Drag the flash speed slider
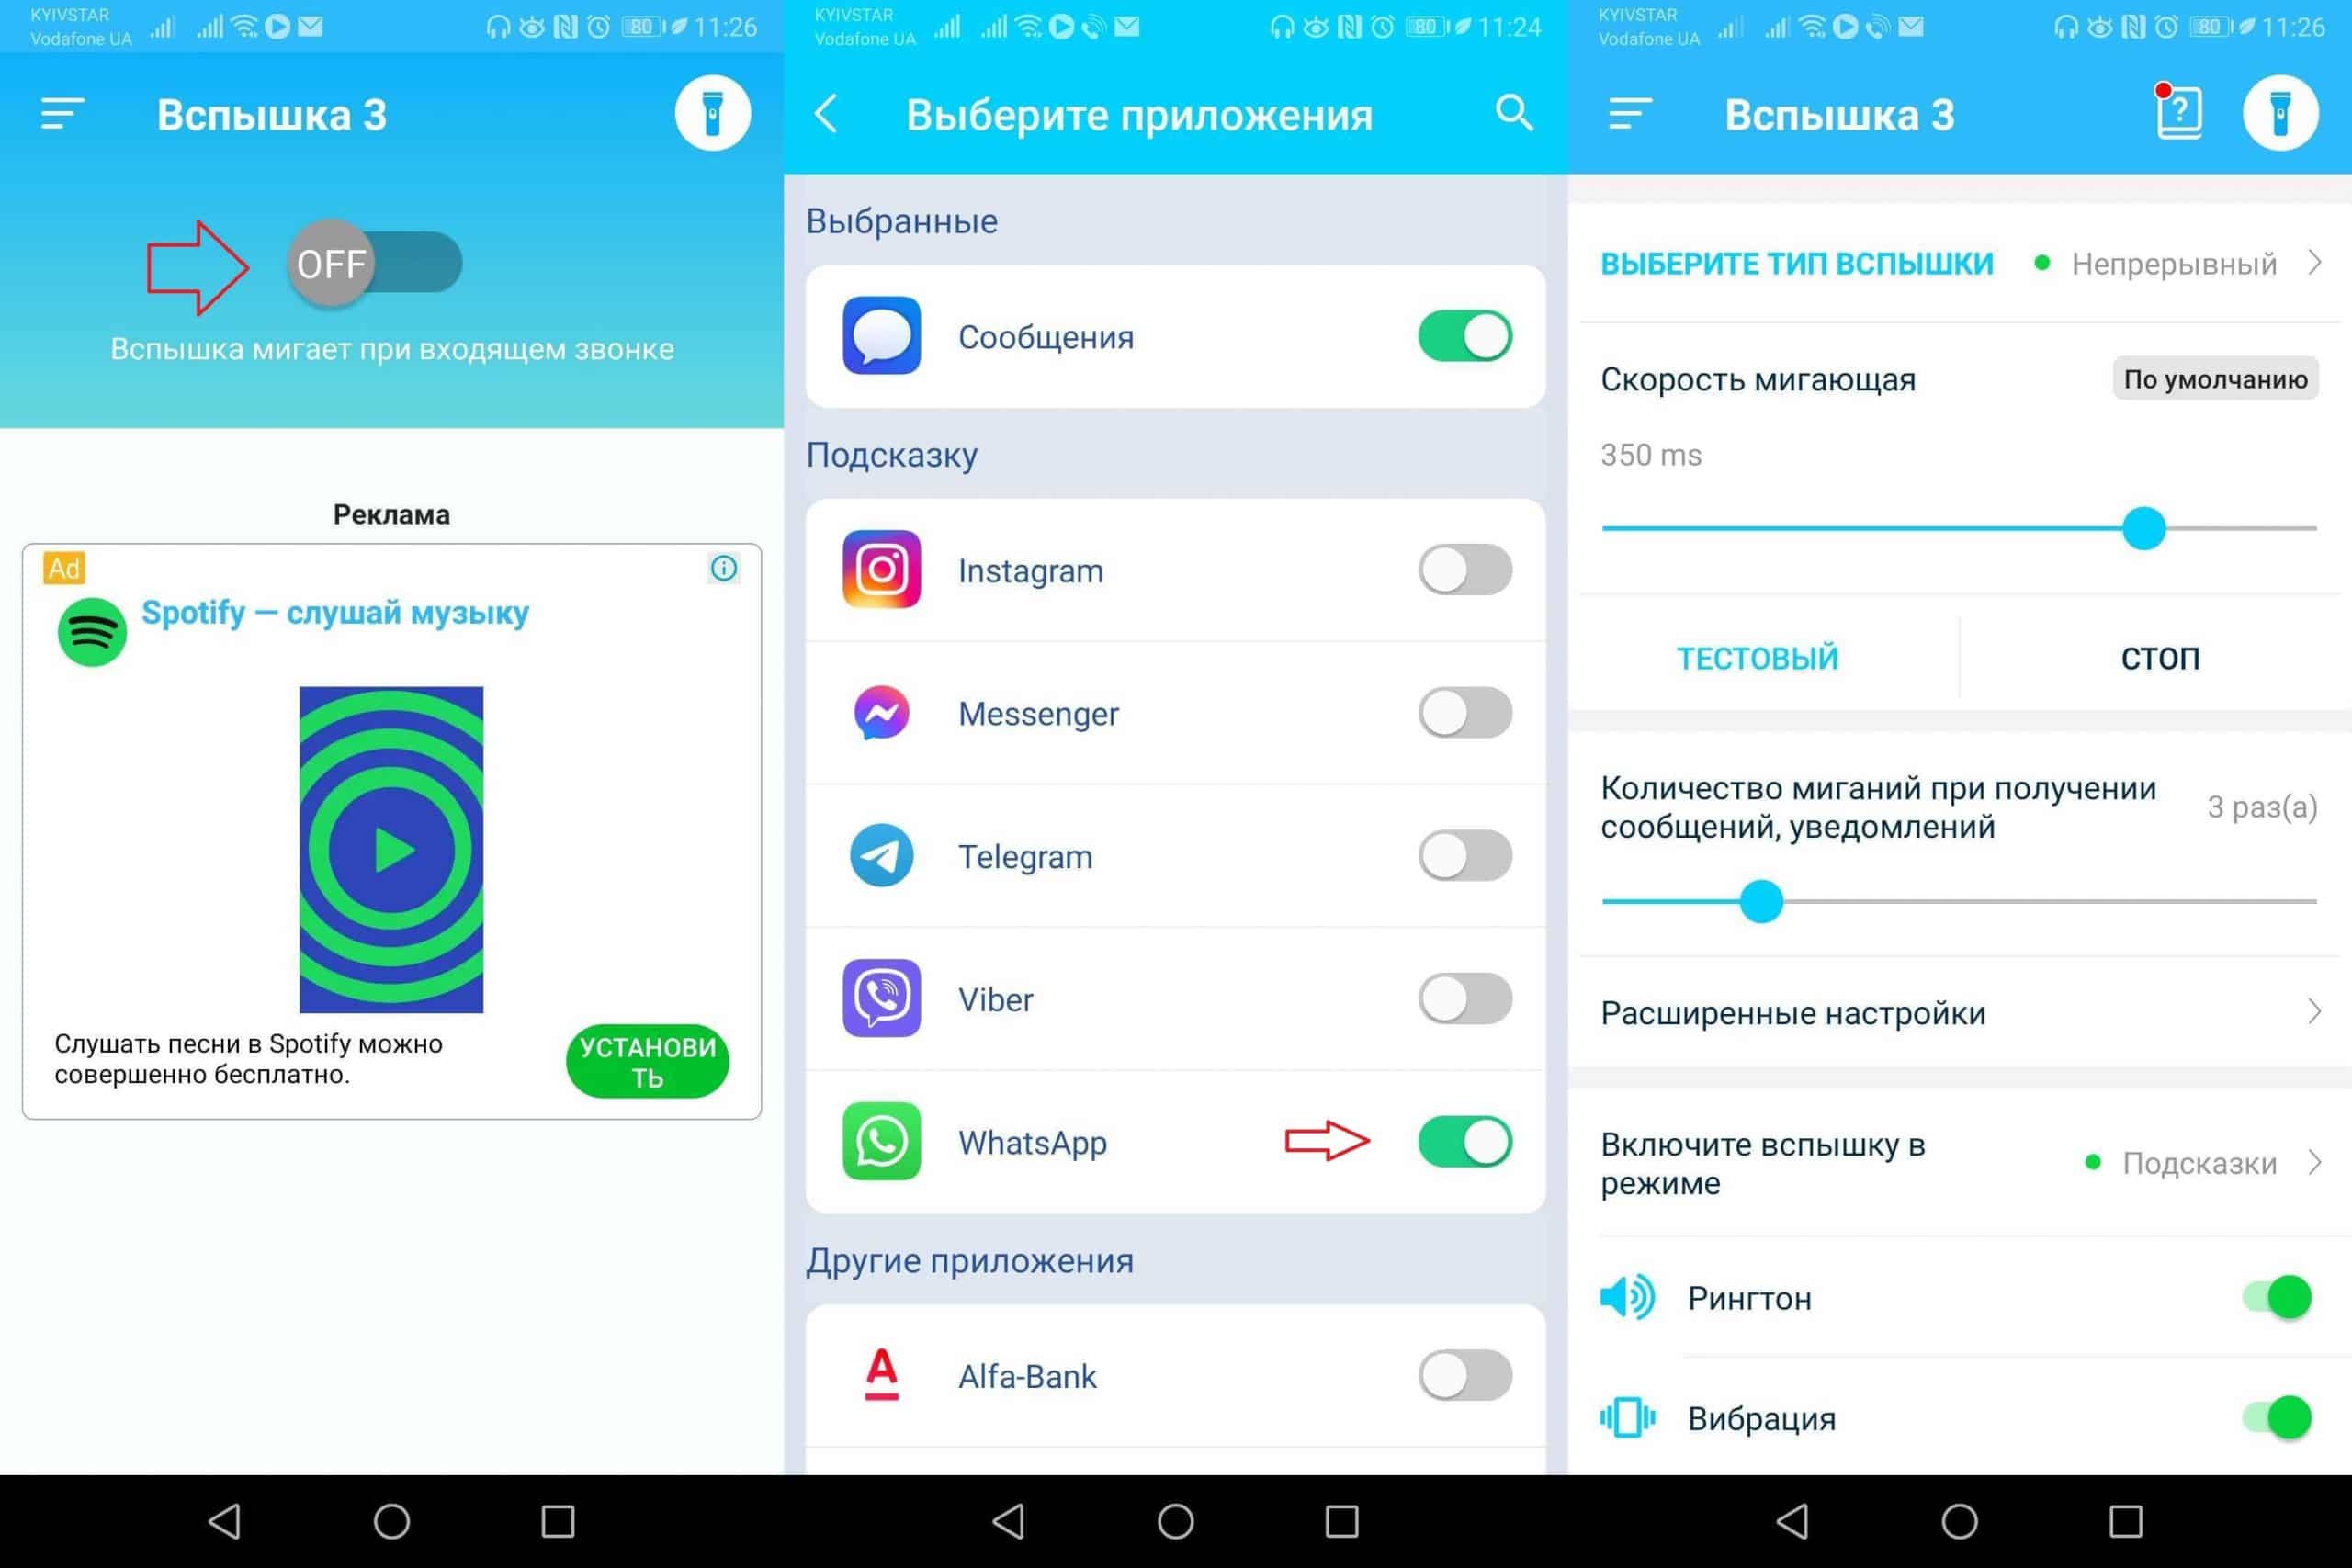 (2141, 526)
